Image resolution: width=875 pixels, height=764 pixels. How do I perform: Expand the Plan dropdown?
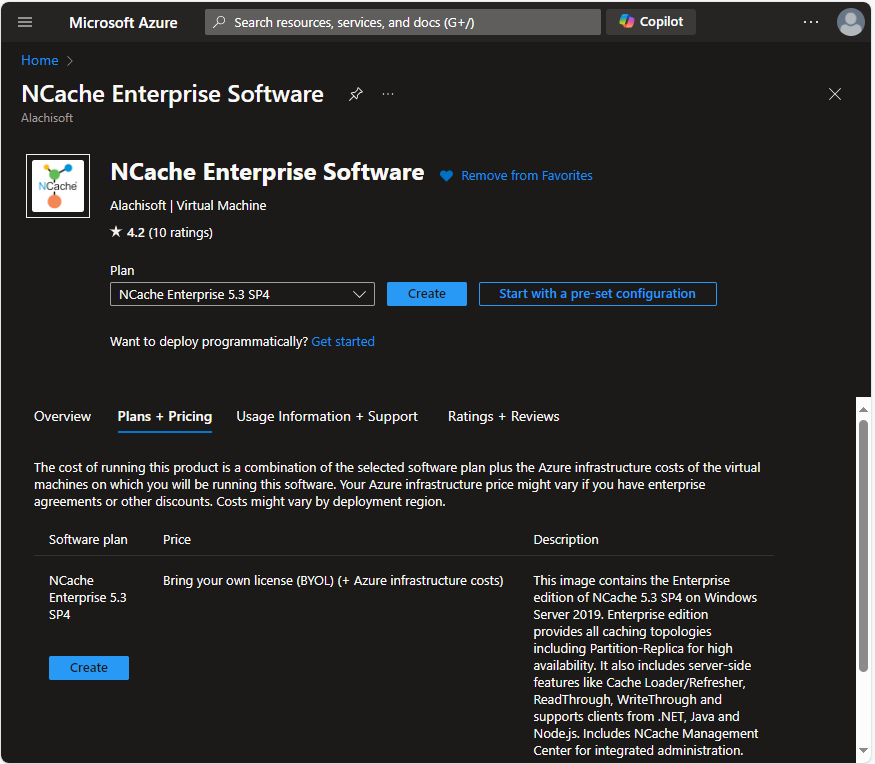point(242,294)
